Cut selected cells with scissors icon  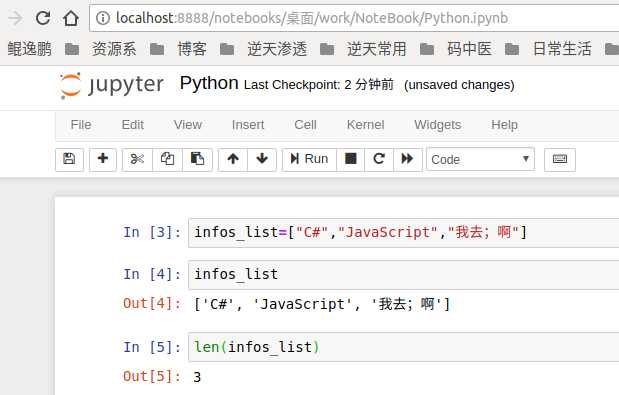click(137, 159)
